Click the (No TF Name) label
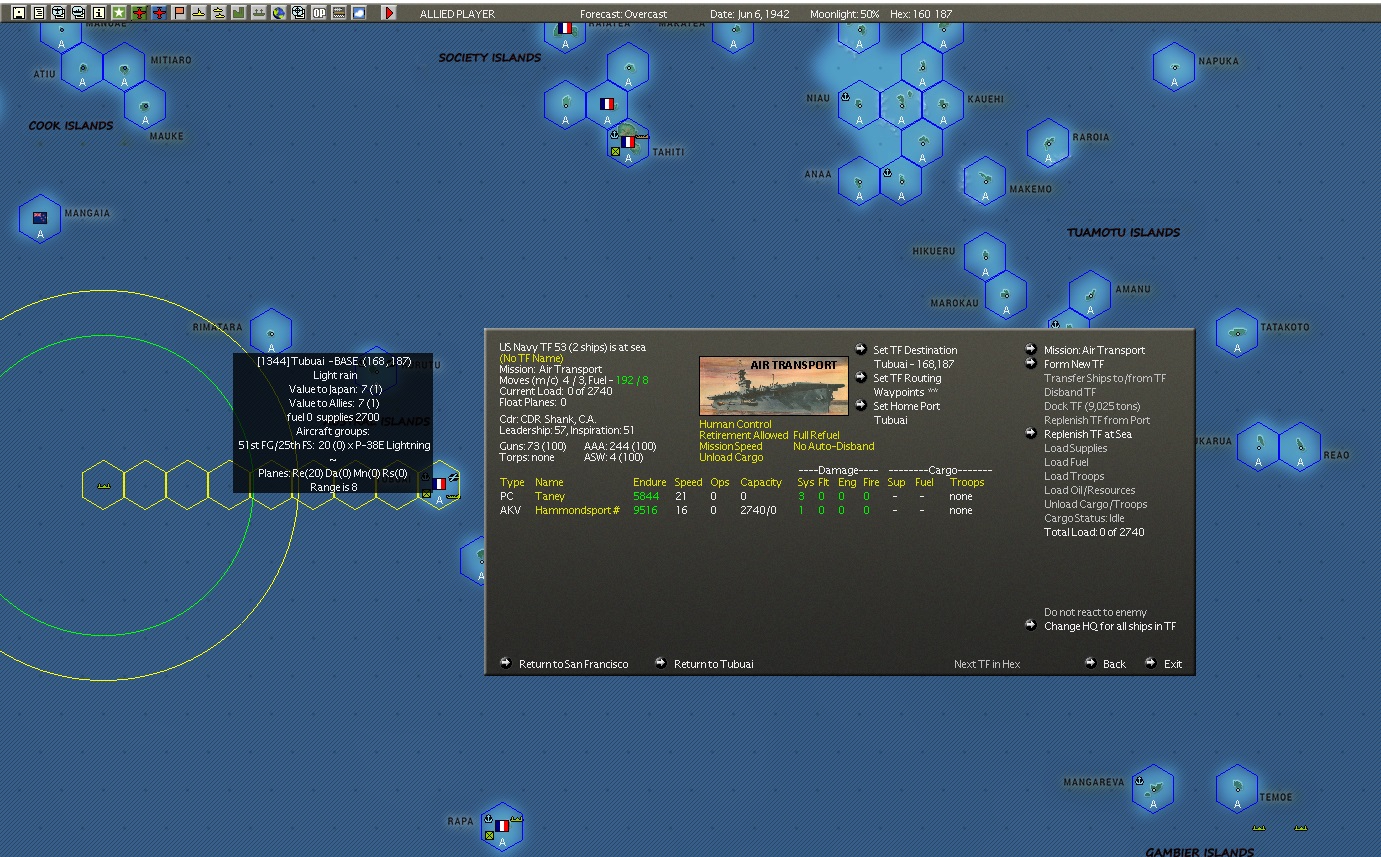The image size is (1381, 857). pos(531,358)
